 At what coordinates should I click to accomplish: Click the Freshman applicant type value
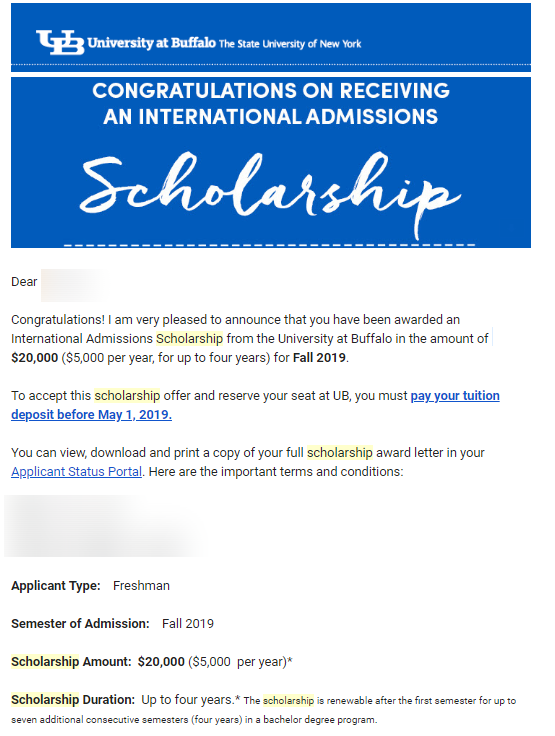(141, 586)
